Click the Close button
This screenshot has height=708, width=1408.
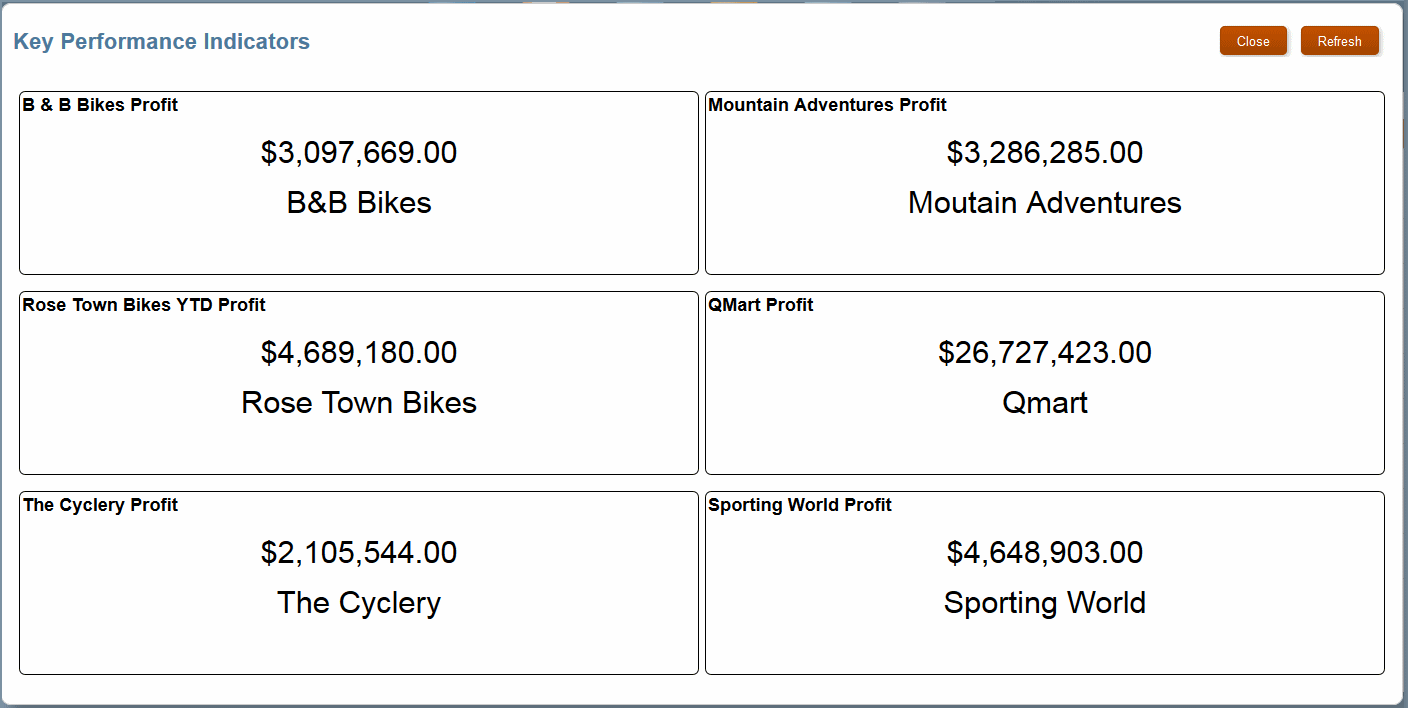click(x=1253, y=41)
